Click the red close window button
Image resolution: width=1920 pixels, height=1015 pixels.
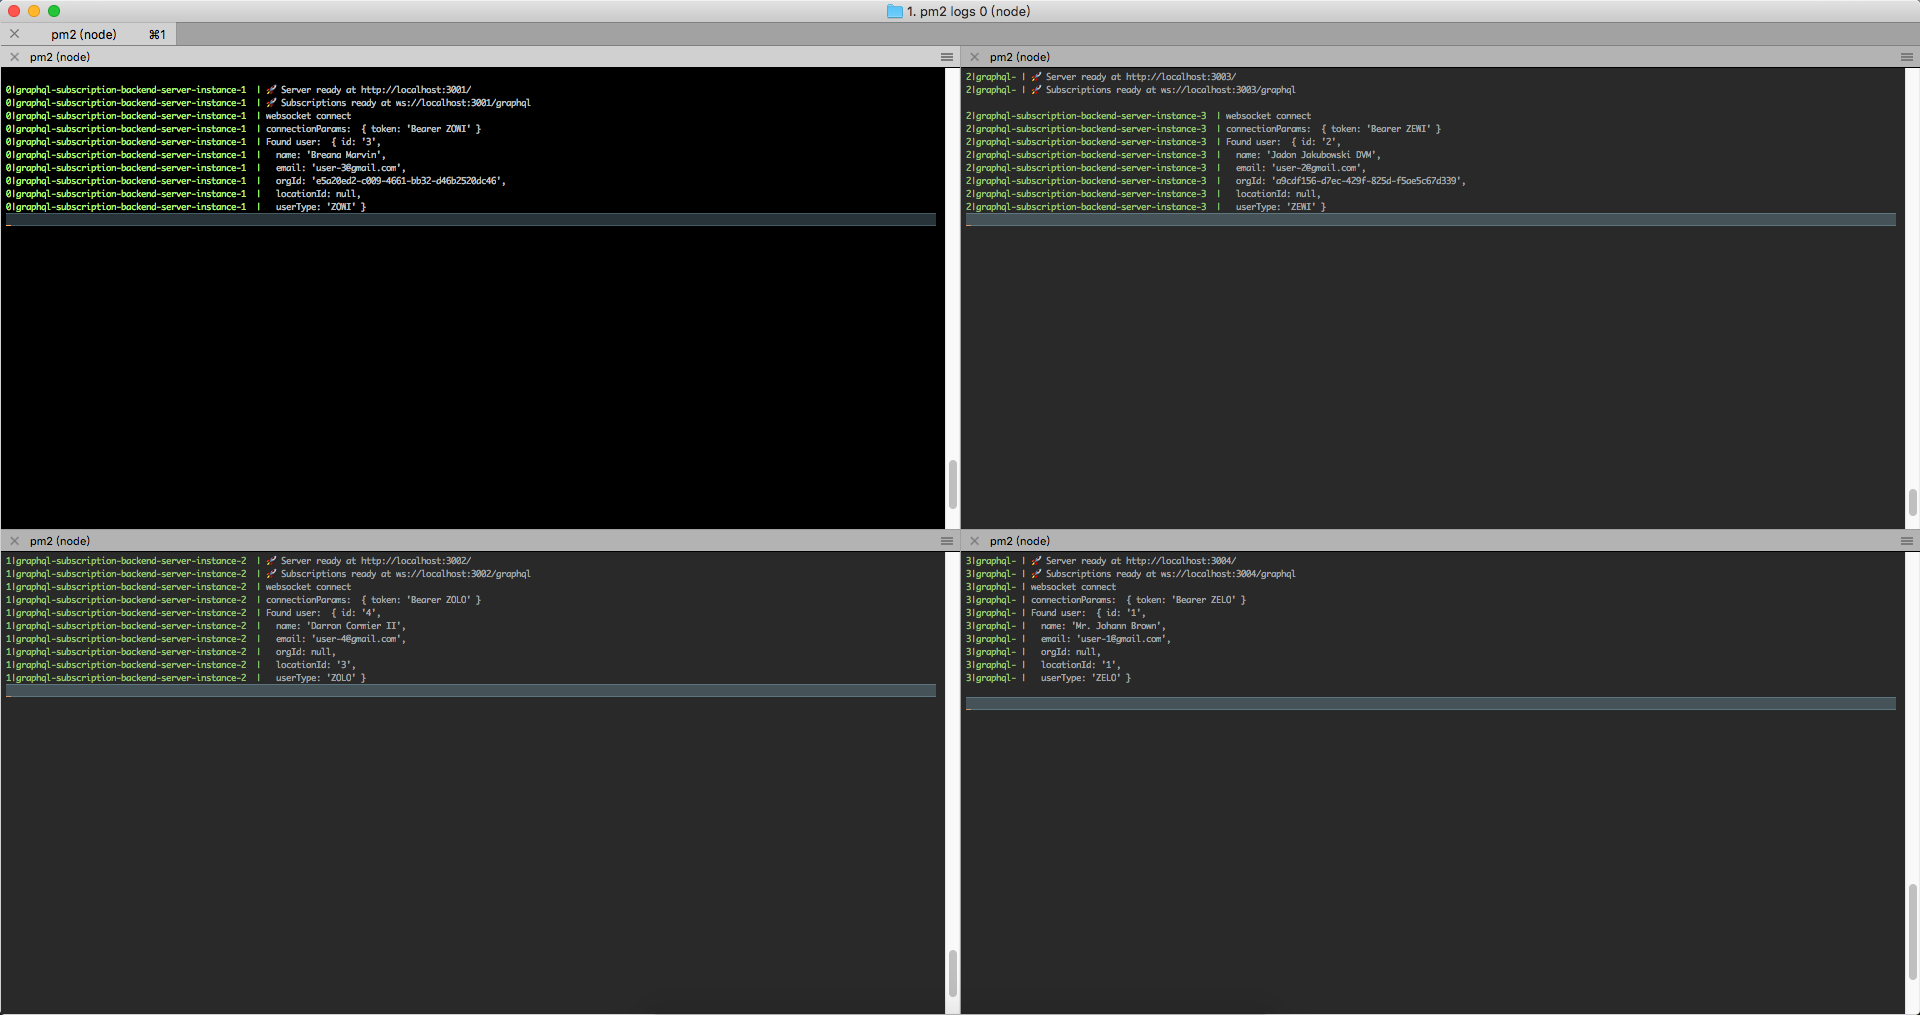point(14,11)
